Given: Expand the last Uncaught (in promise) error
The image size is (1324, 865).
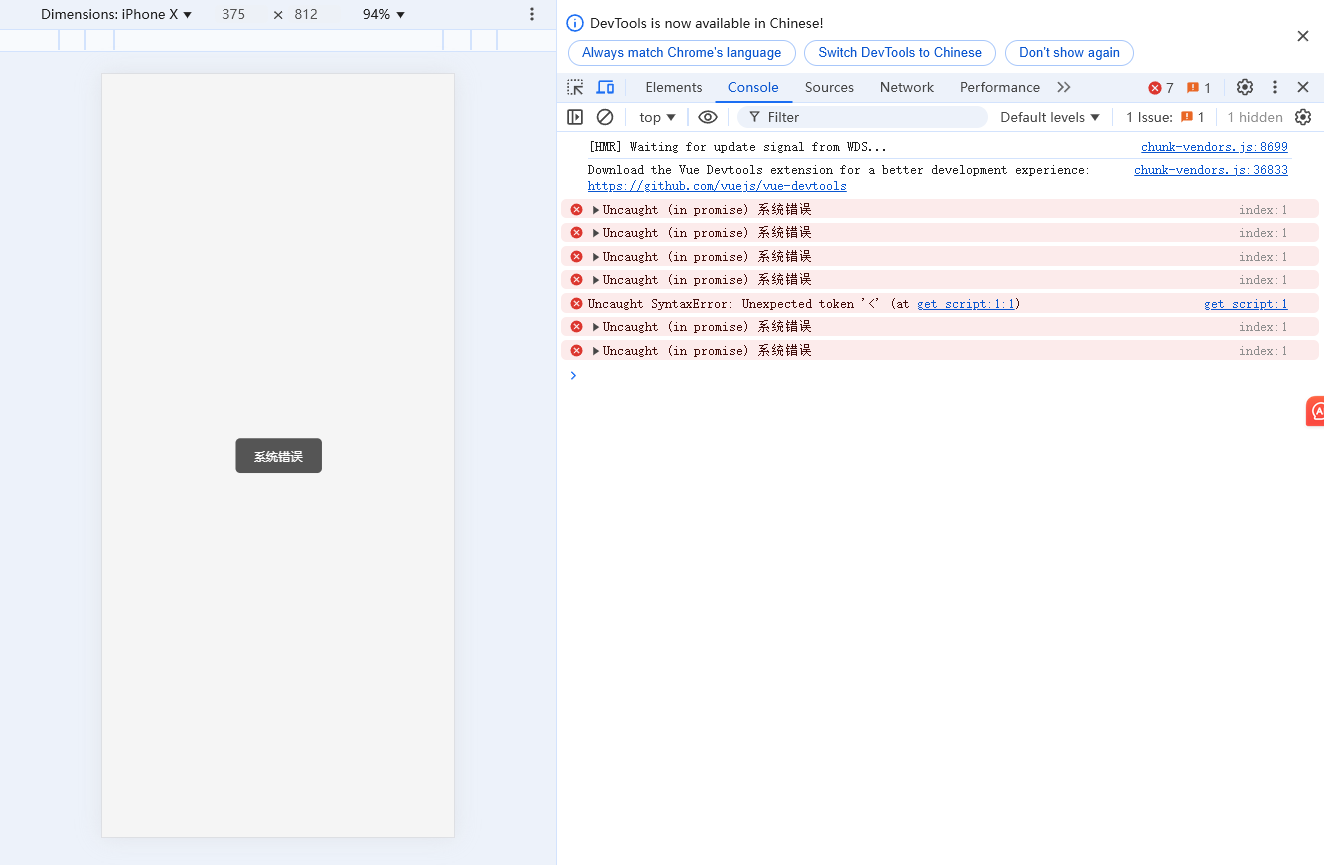Looking at the screenshot, I should point(596,351).
